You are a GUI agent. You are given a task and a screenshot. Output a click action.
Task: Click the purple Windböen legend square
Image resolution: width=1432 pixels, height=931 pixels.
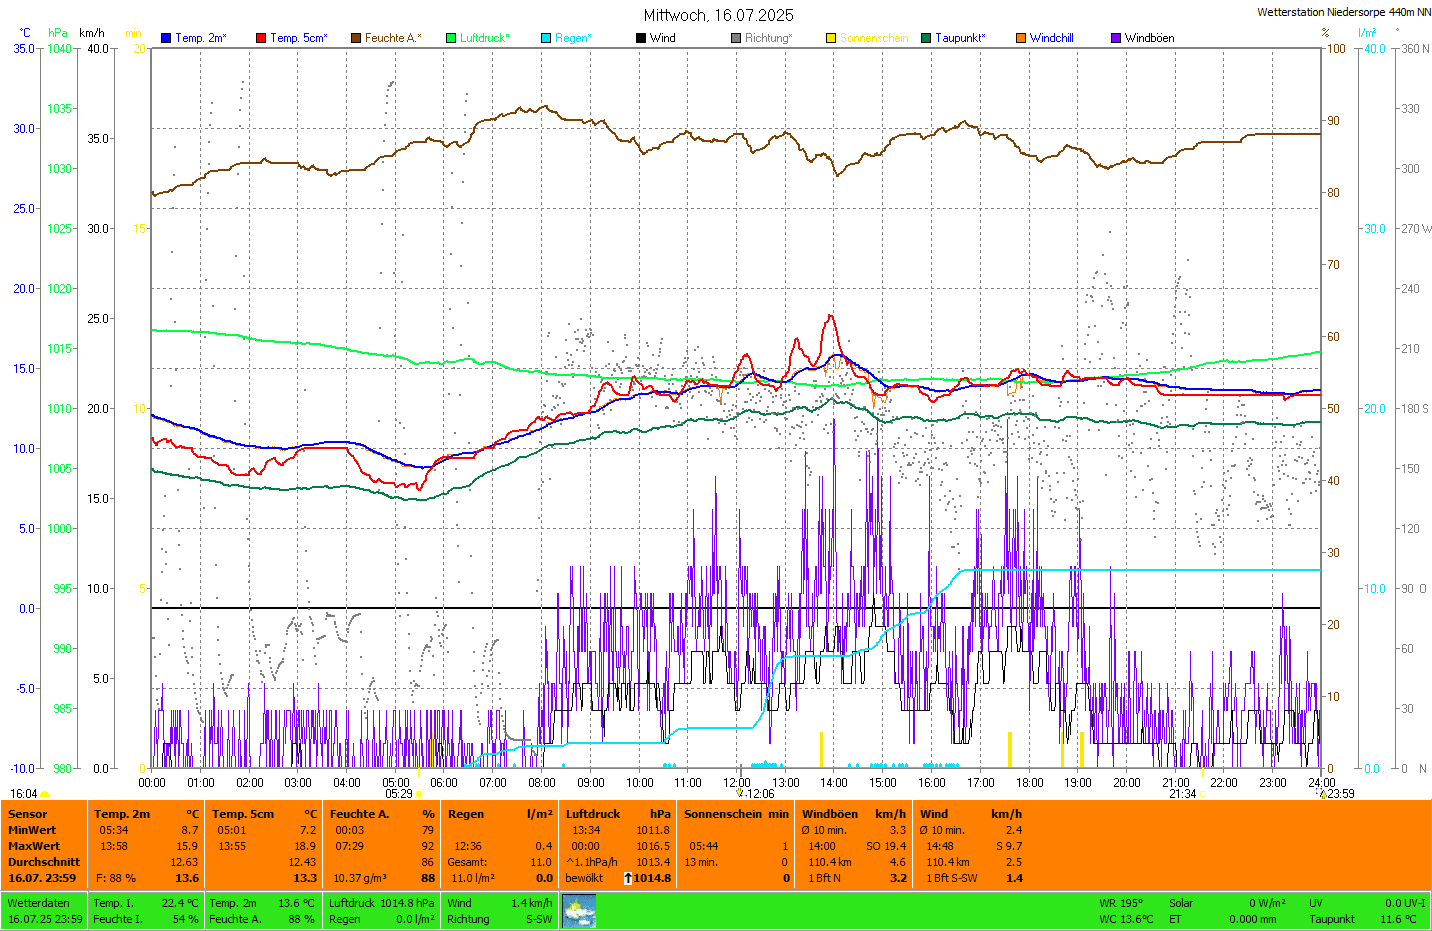pyautogui.click(x=1116, y=38)
